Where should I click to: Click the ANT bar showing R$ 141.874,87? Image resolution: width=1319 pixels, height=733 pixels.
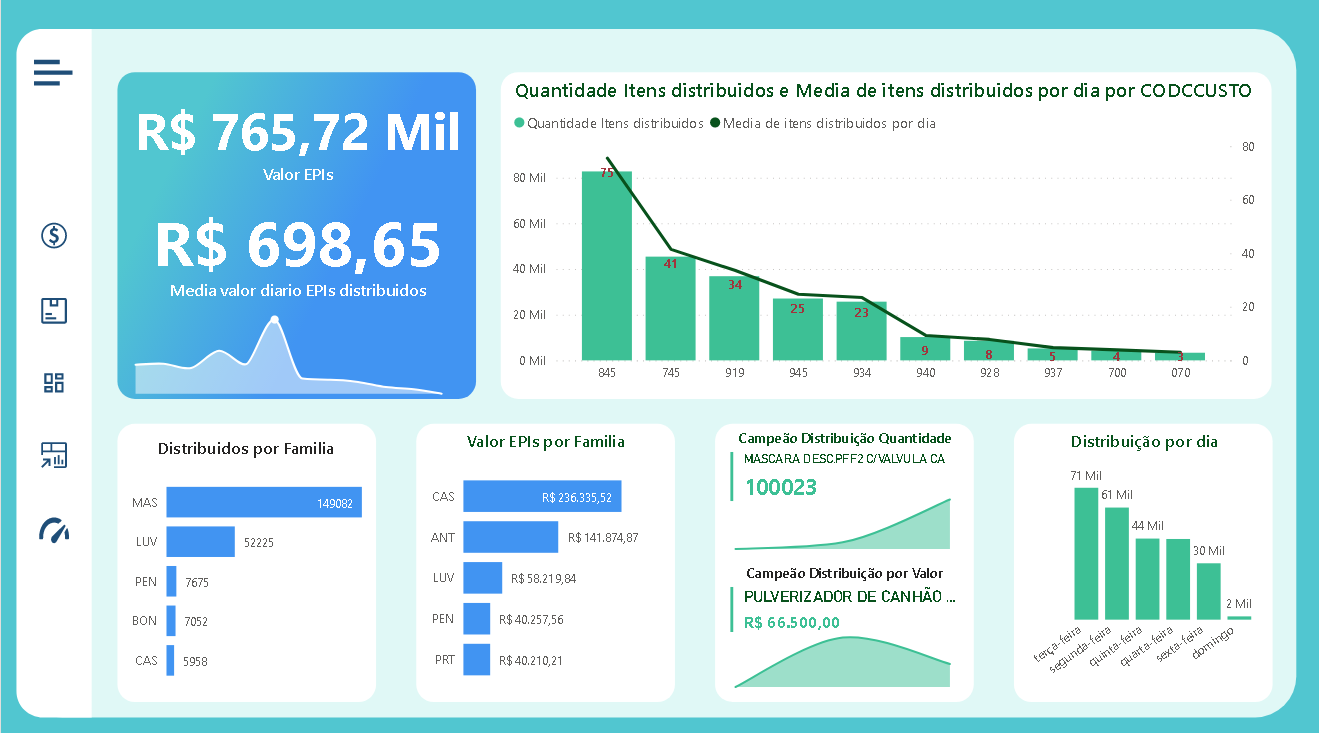coord(511,537)
